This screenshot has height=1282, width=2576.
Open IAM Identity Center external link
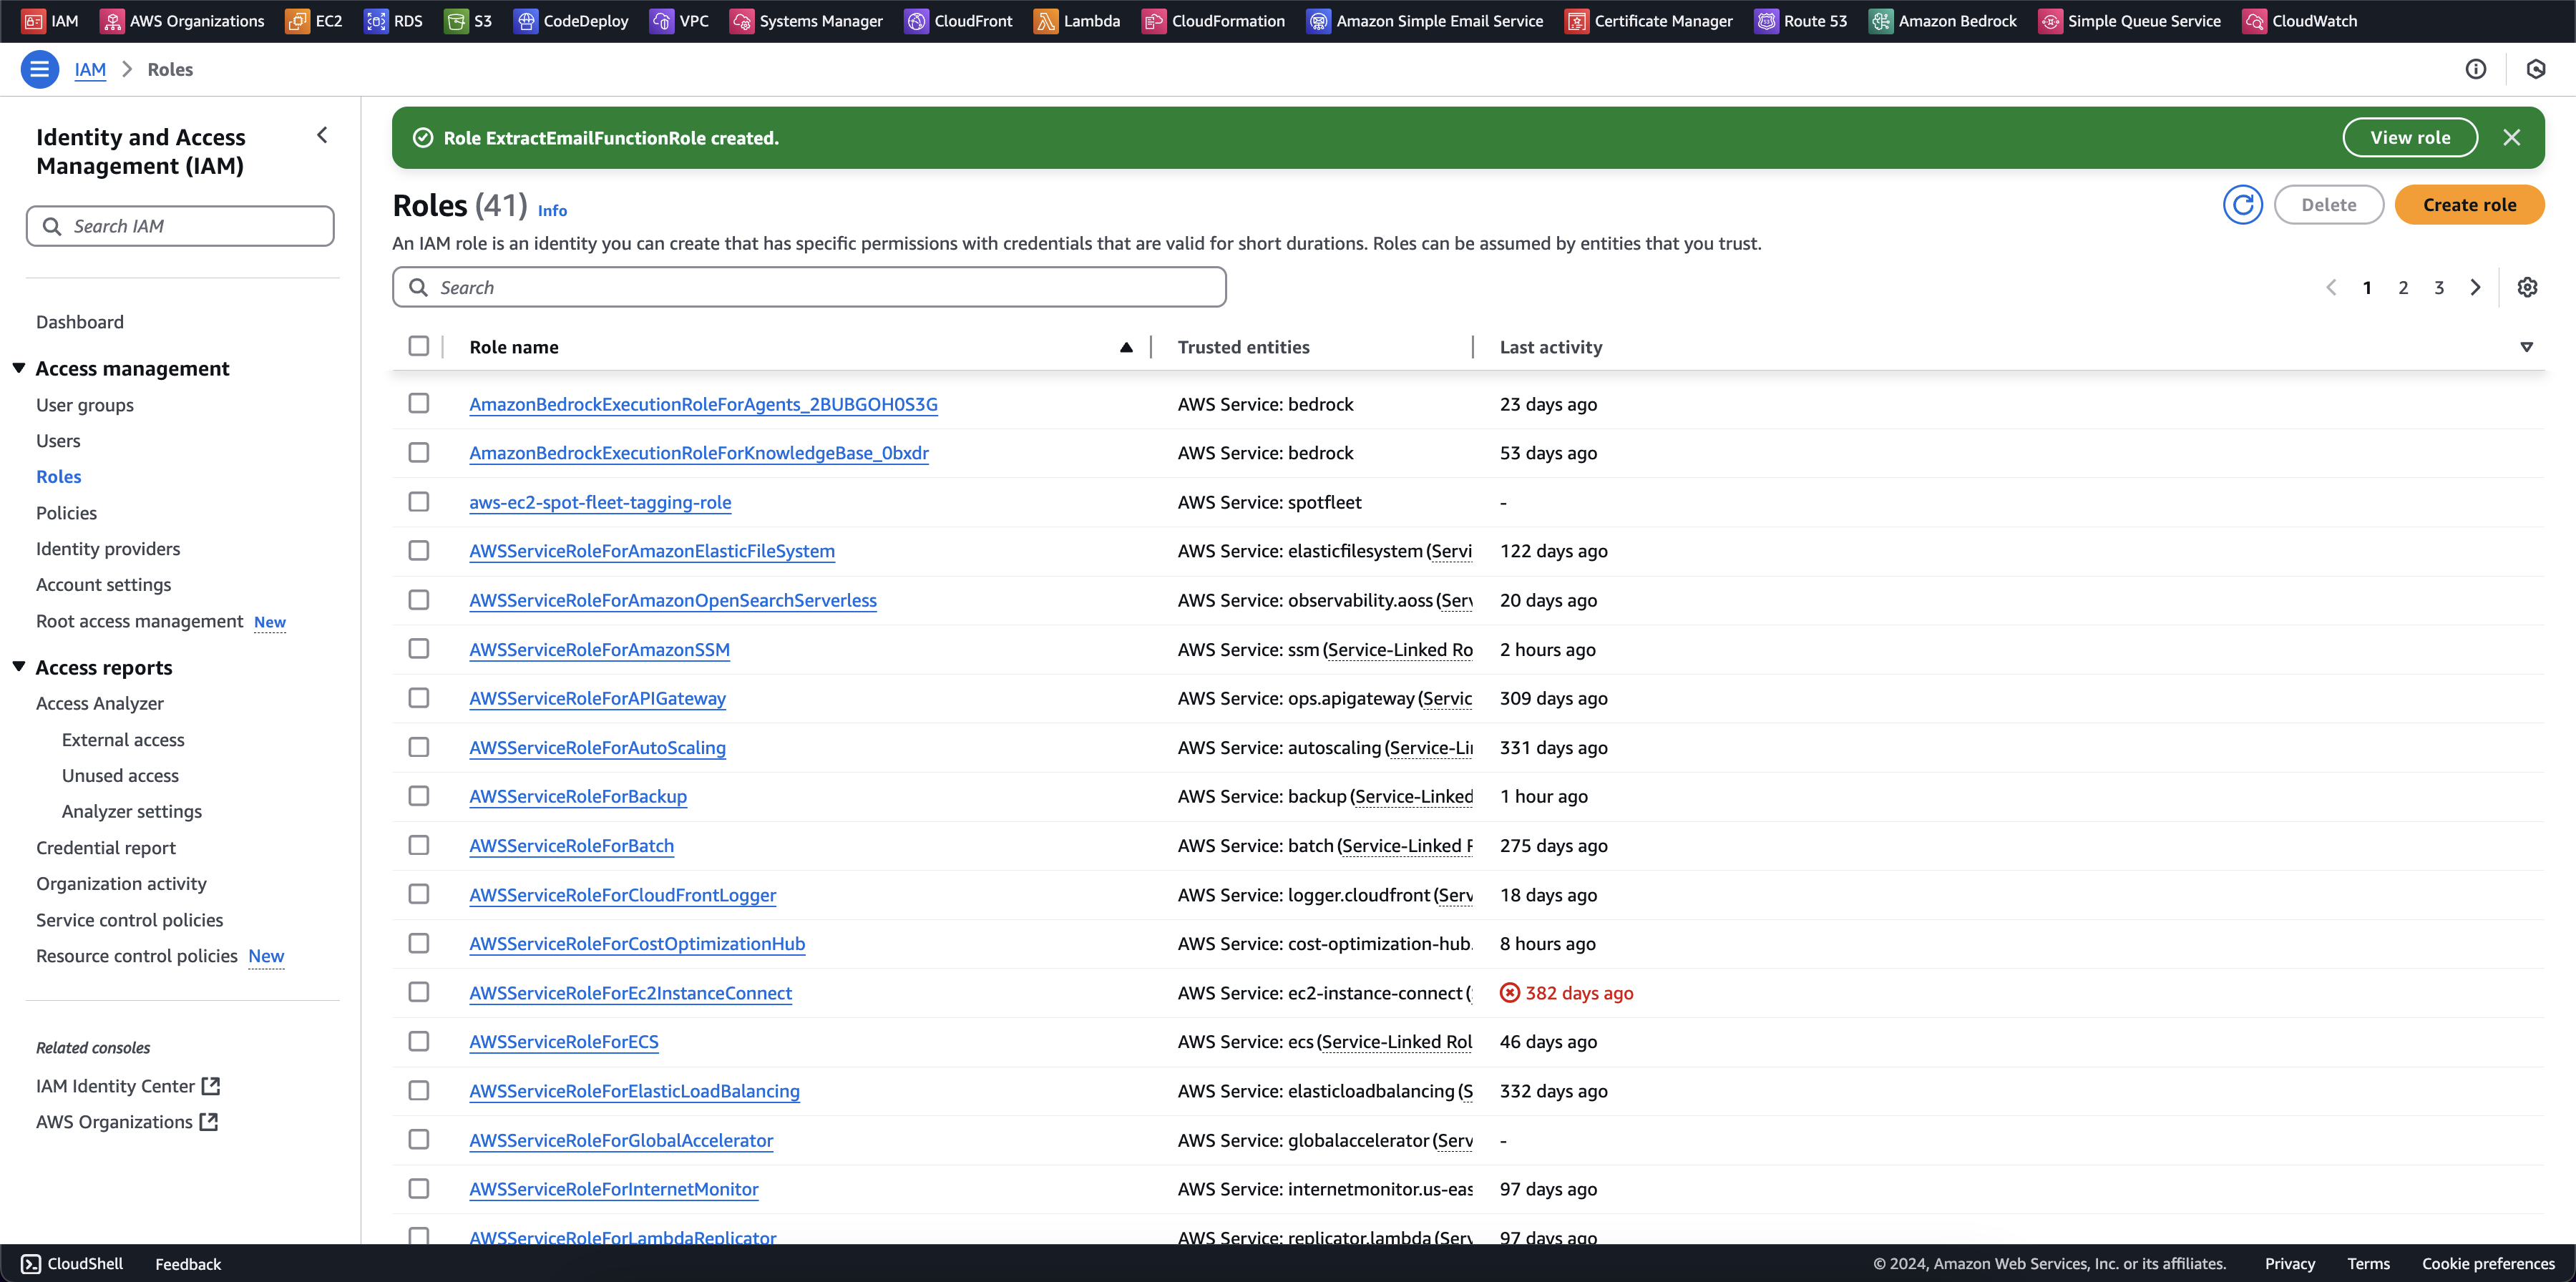210,1086
